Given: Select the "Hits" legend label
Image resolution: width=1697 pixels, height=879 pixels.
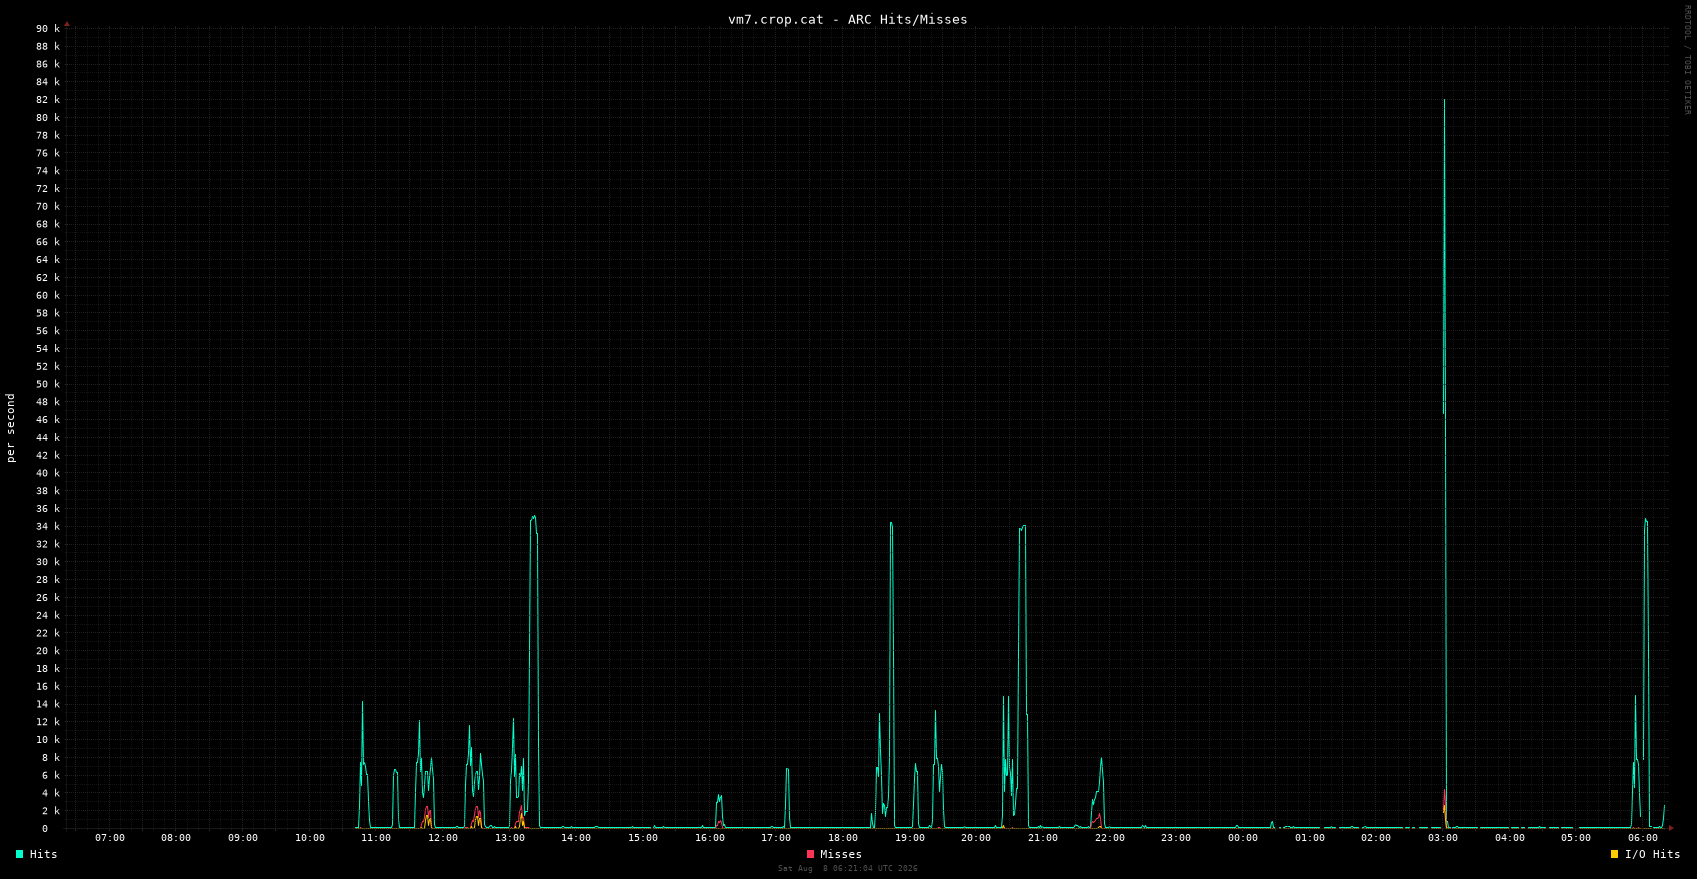Looking at the screenshot, I should tap(44, 854).
